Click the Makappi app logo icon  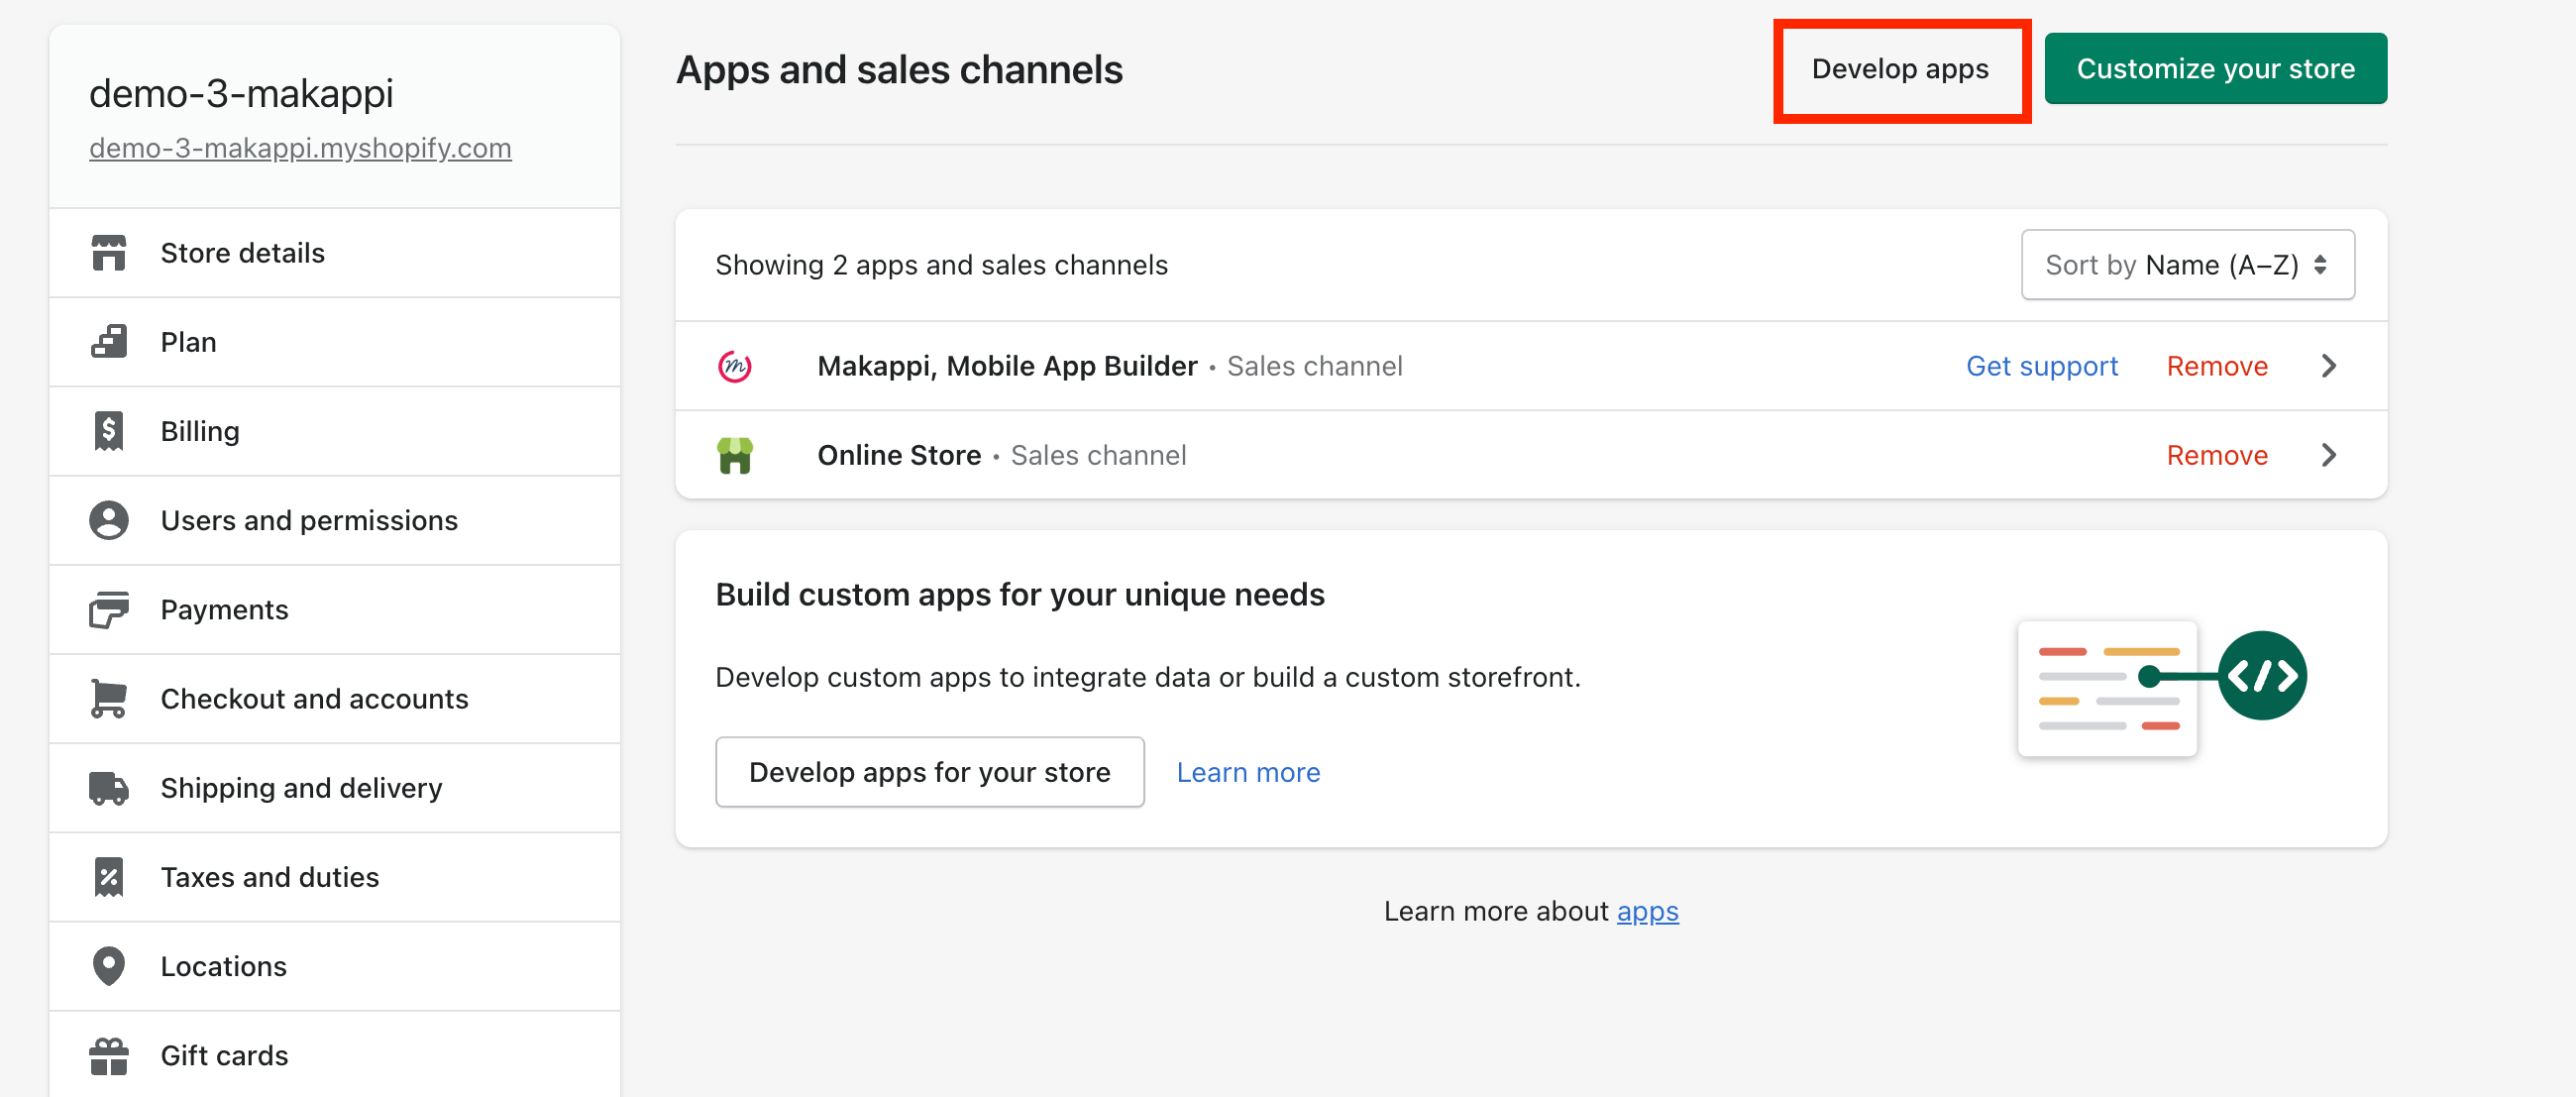pos(735,366)
